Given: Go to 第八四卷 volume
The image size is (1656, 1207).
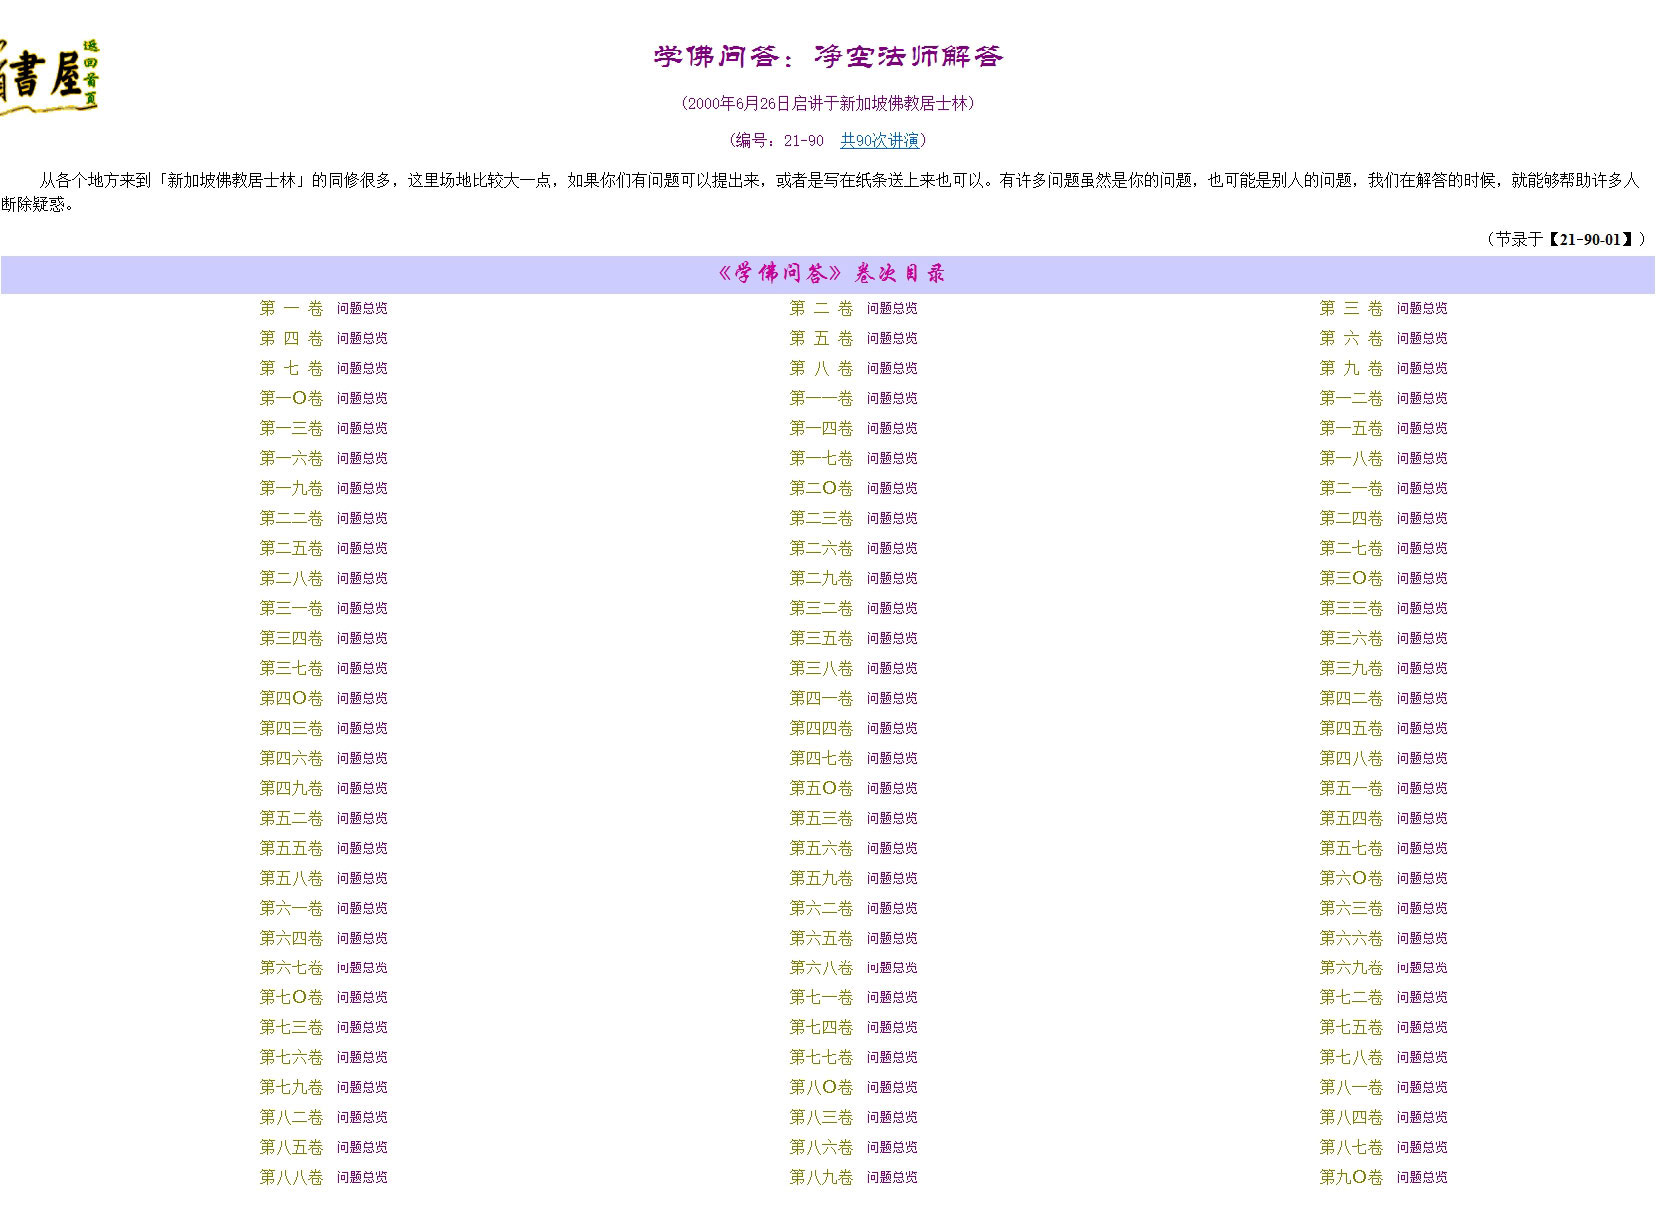Looking at the screenshot, I should coord(1350,1117).
